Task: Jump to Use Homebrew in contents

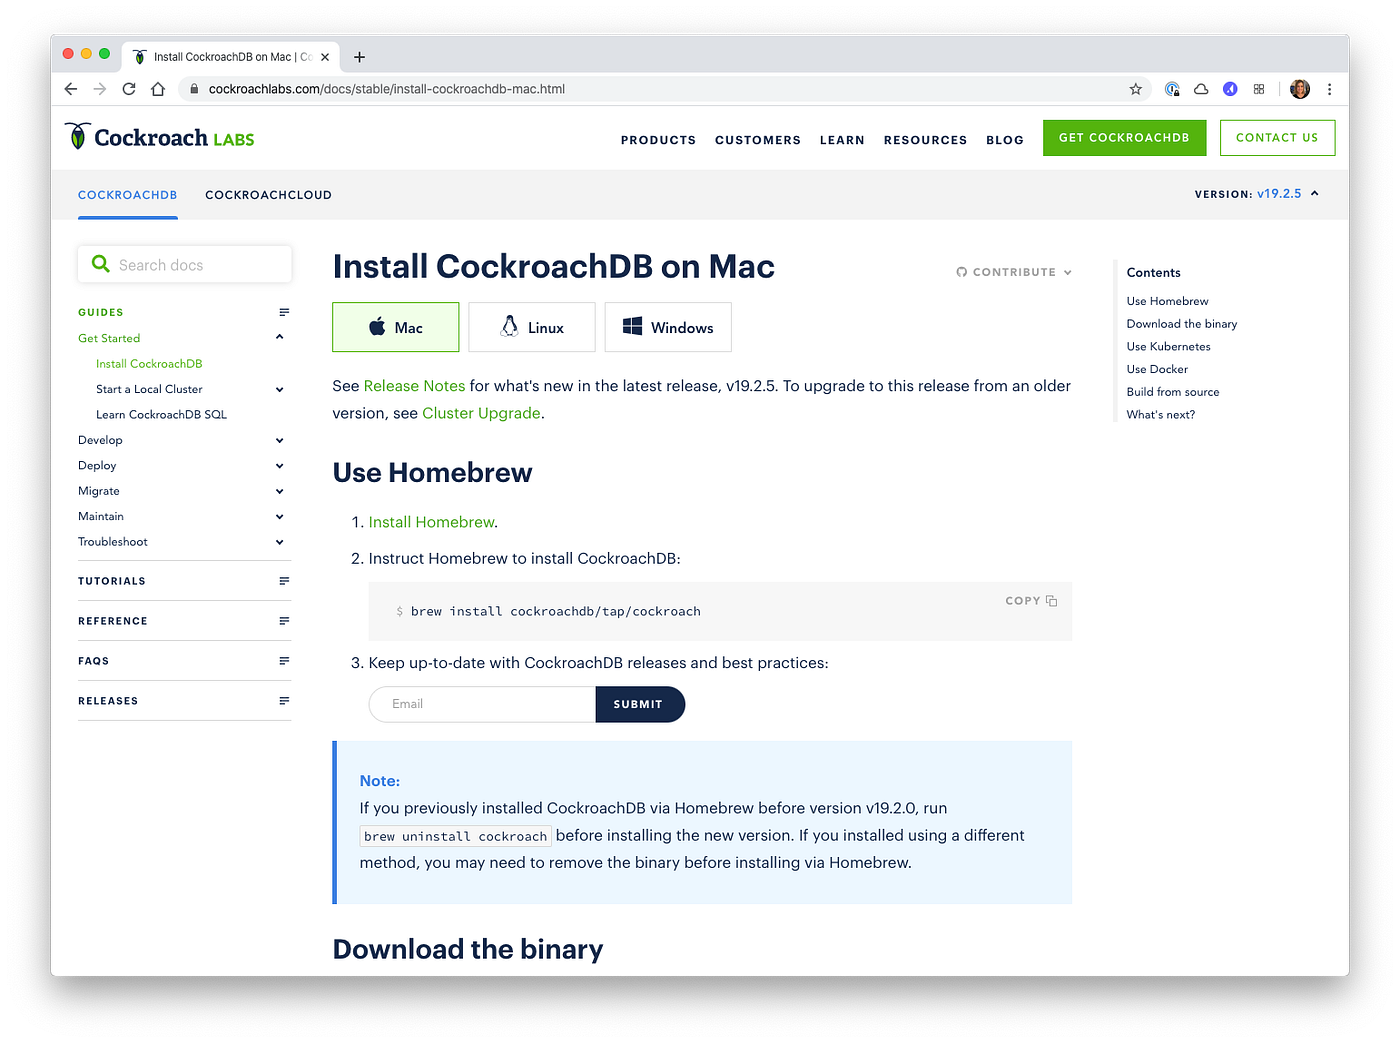Action: 1167,301
